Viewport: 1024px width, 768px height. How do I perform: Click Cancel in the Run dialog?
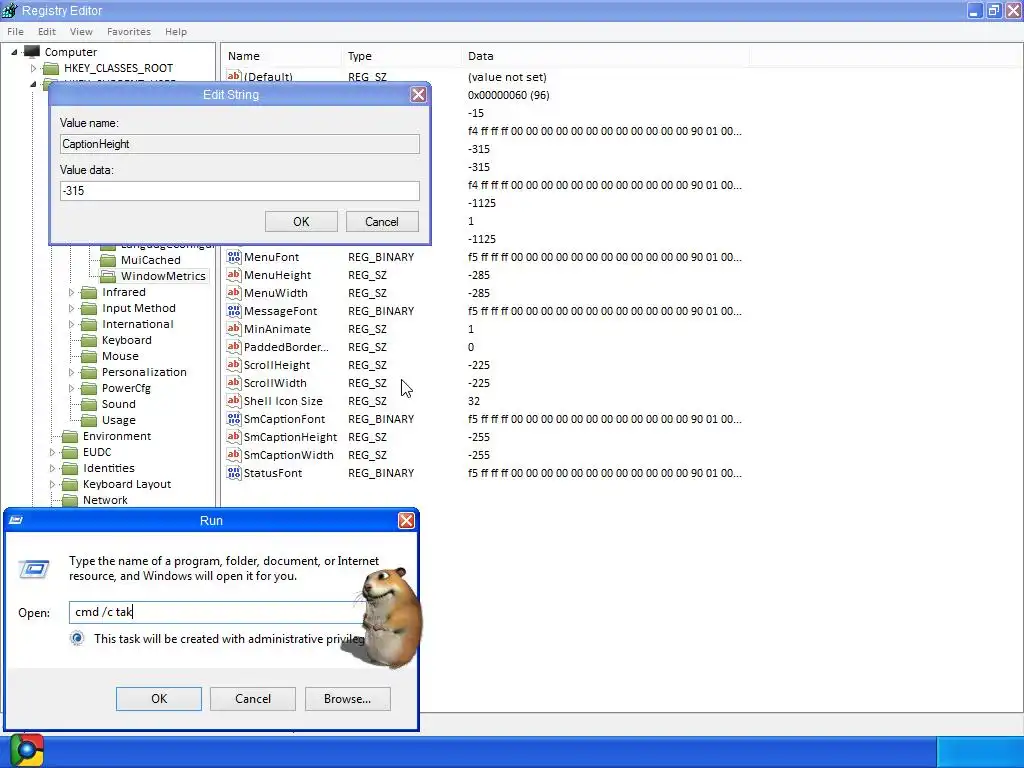253,699
